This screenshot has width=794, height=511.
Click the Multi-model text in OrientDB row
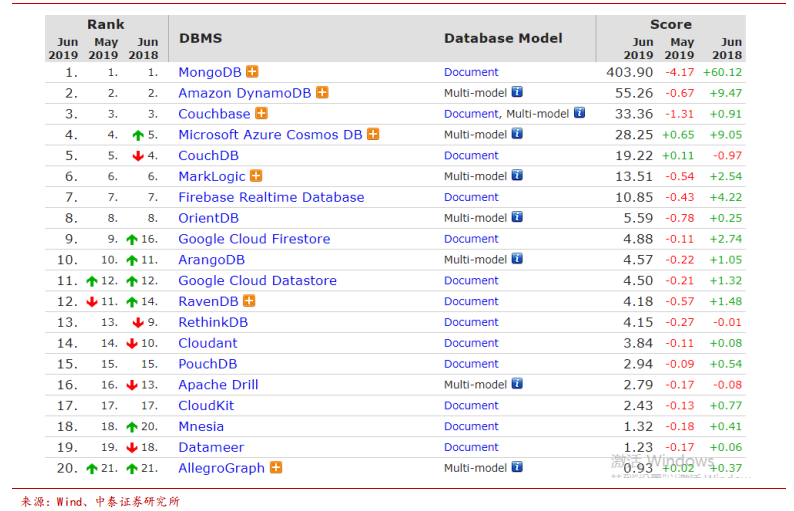pyautogui.click(x=475, y=218)
